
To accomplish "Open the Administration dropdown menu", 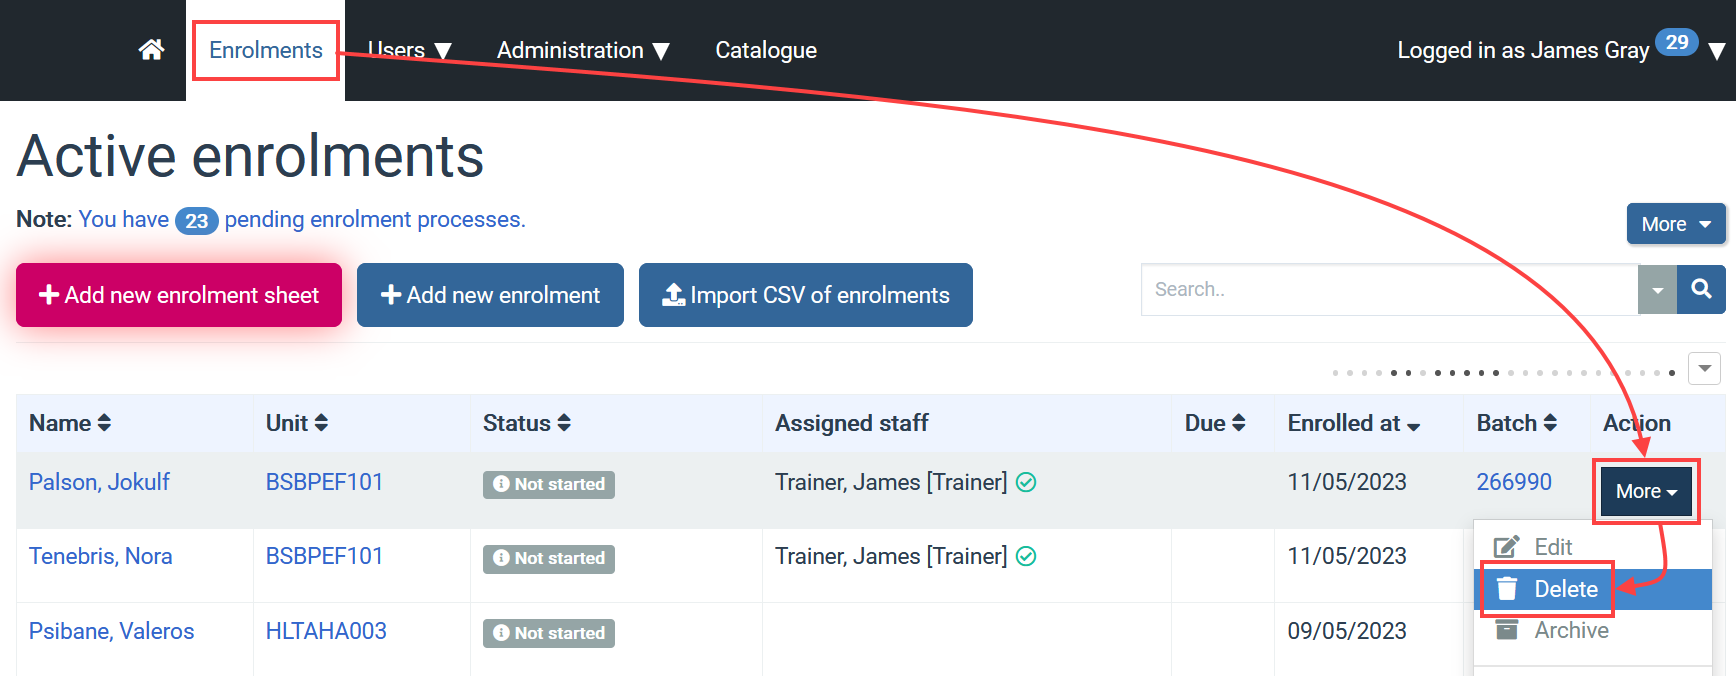I will pyautogui.click(x=582, y=50).
